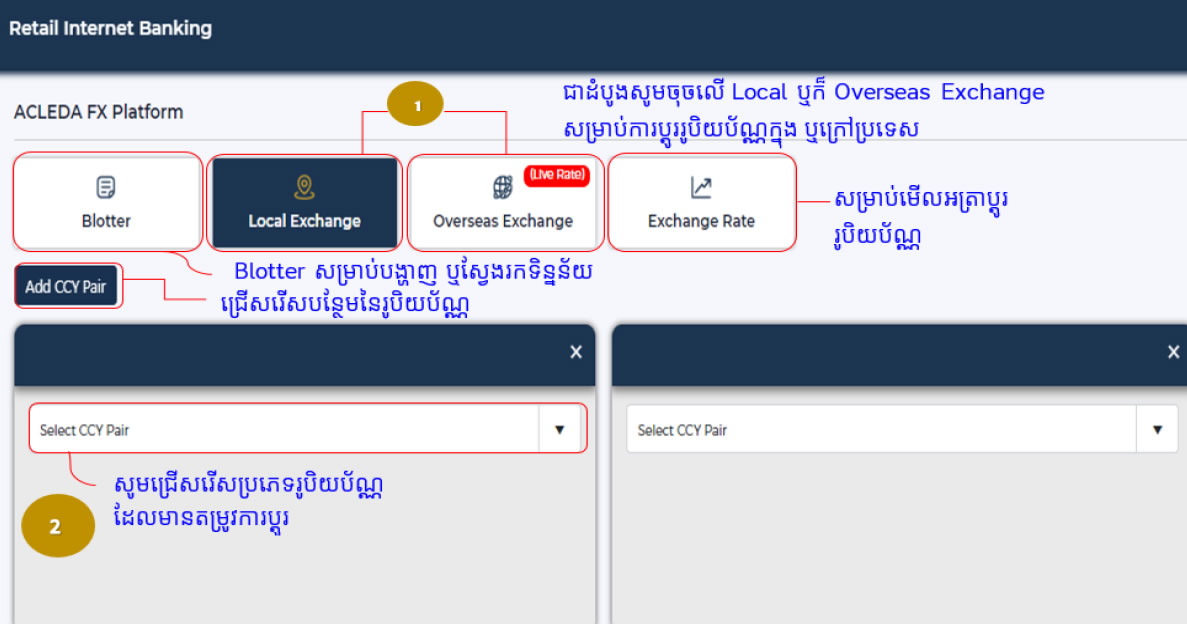
Task: Click the Blotter document icon
Action: pos(105,187)
